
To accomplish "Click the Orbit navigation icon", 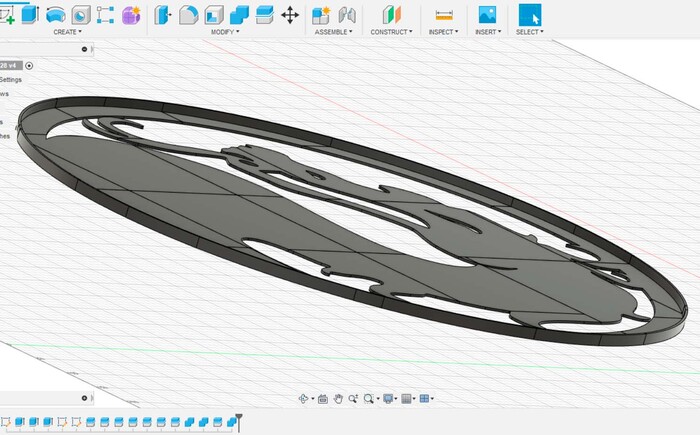I will tap(304, 399).
